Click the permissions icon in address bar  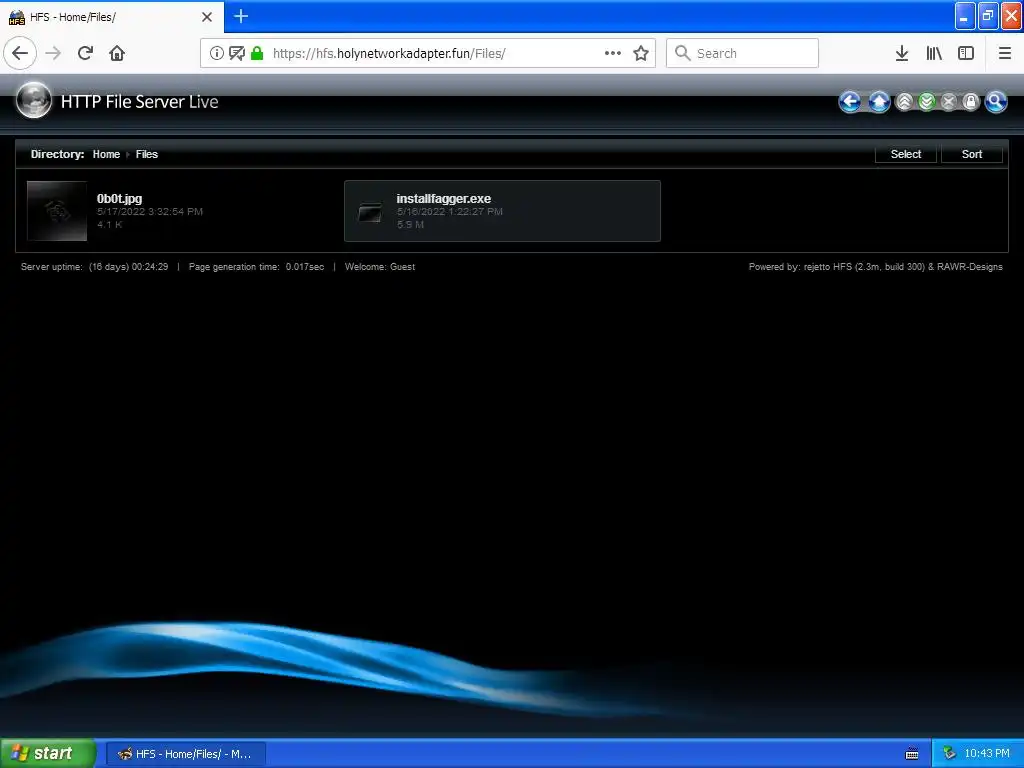click(x=237, y=53)
